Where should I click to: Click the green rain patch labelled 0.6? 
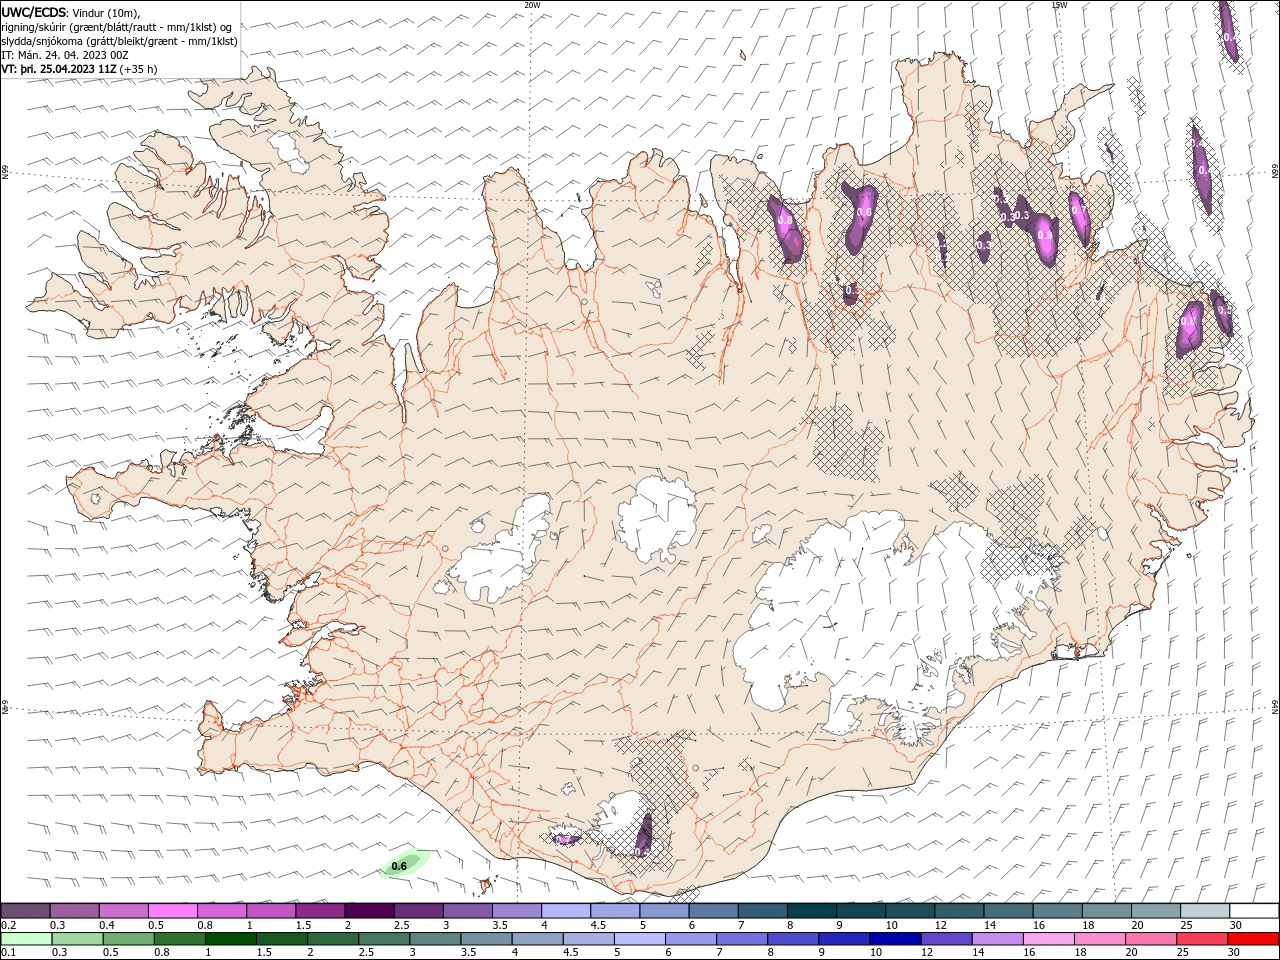point(403,864)
